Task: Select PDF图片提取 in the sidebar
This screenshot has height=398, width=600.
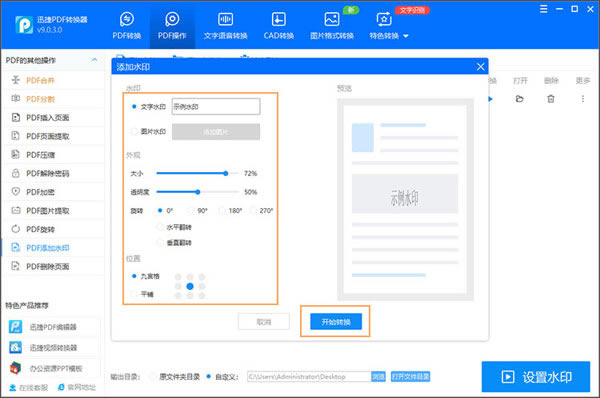Action: 52,210
